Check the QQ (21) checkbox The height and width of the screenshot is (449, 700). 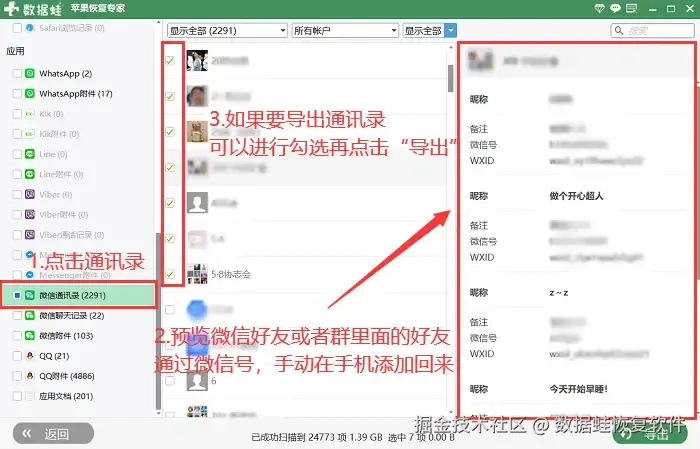(x=17, y=356)
